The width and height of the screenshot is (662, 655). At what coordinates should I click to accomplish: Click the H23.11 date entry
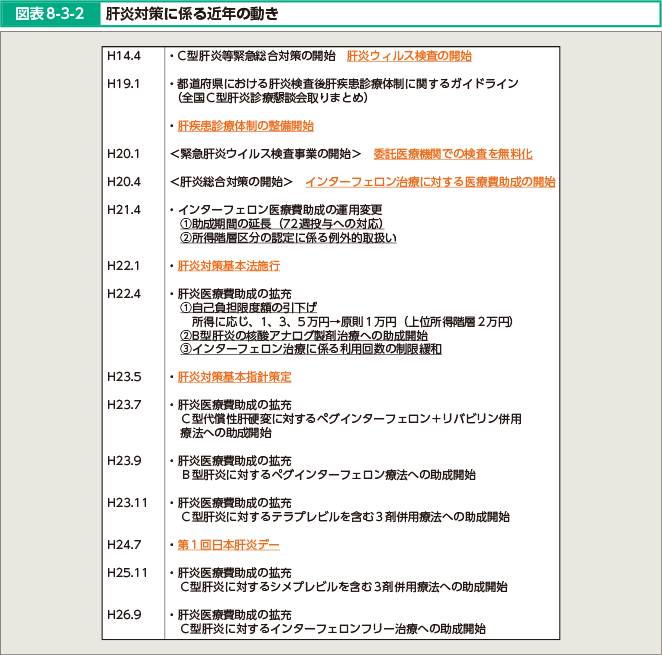coord(127,503)
